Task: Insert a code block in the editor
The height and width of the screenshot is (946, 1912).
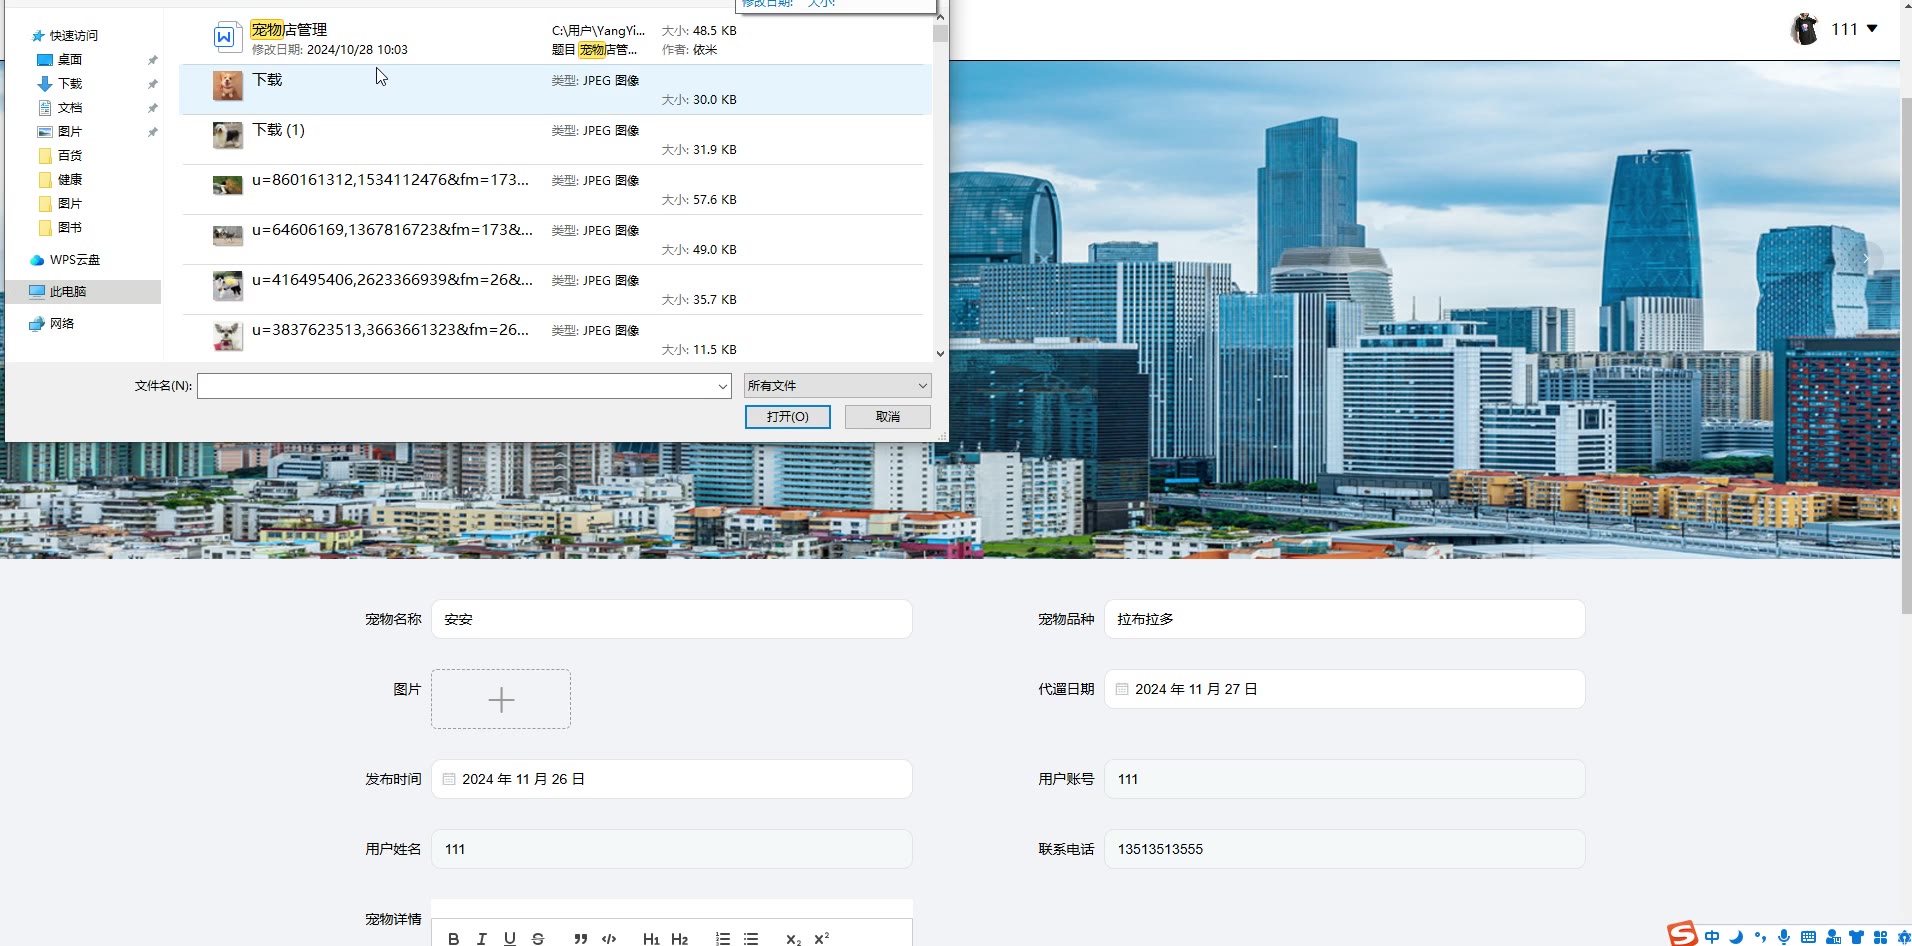Action: pyautogui.click(x=609, y=938)
